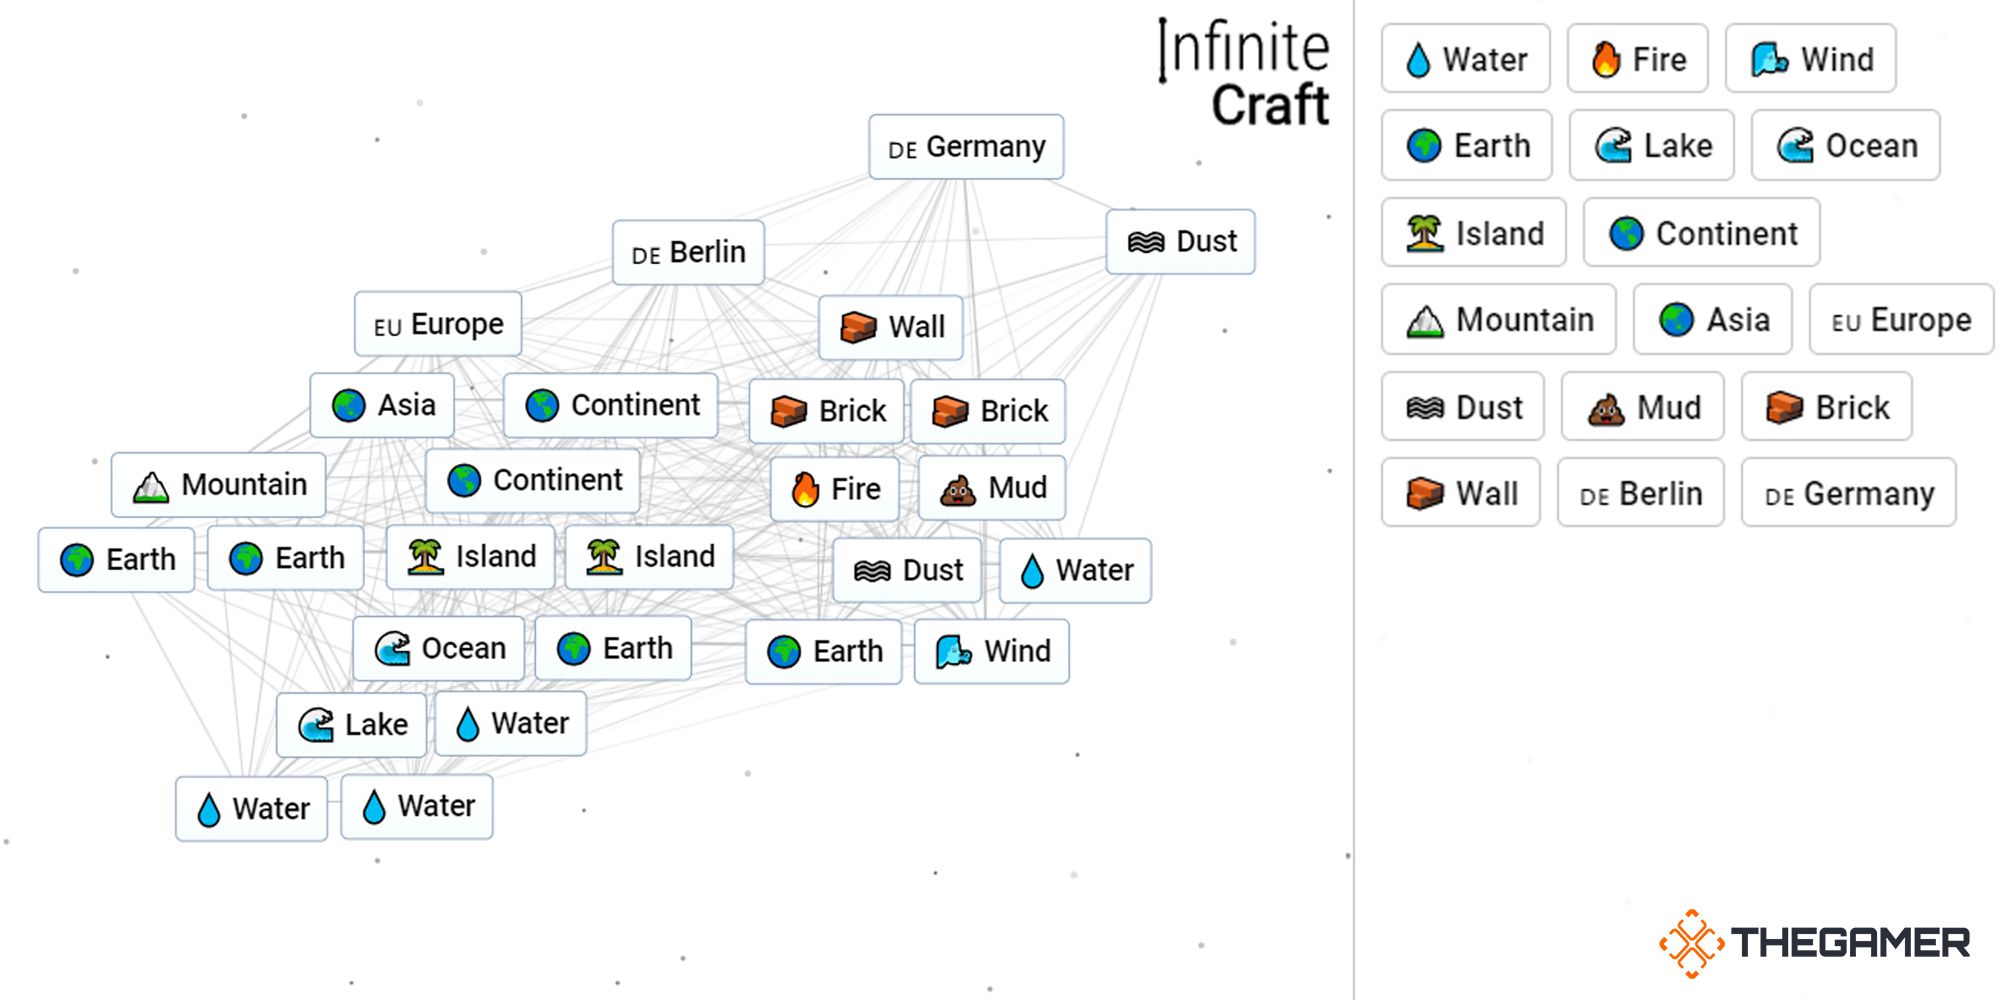
Task: Select the Europe element in the sidebar list
Action: pos(1900,320)
